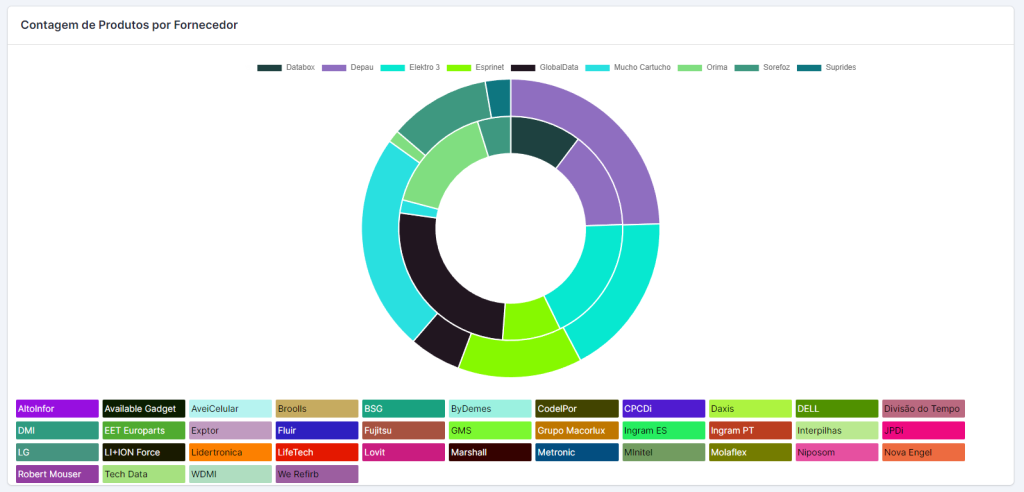Select the We Refirb brand tag
Image resolution: width=1024 pixels, height=492 pixels.
coord(316,474)
